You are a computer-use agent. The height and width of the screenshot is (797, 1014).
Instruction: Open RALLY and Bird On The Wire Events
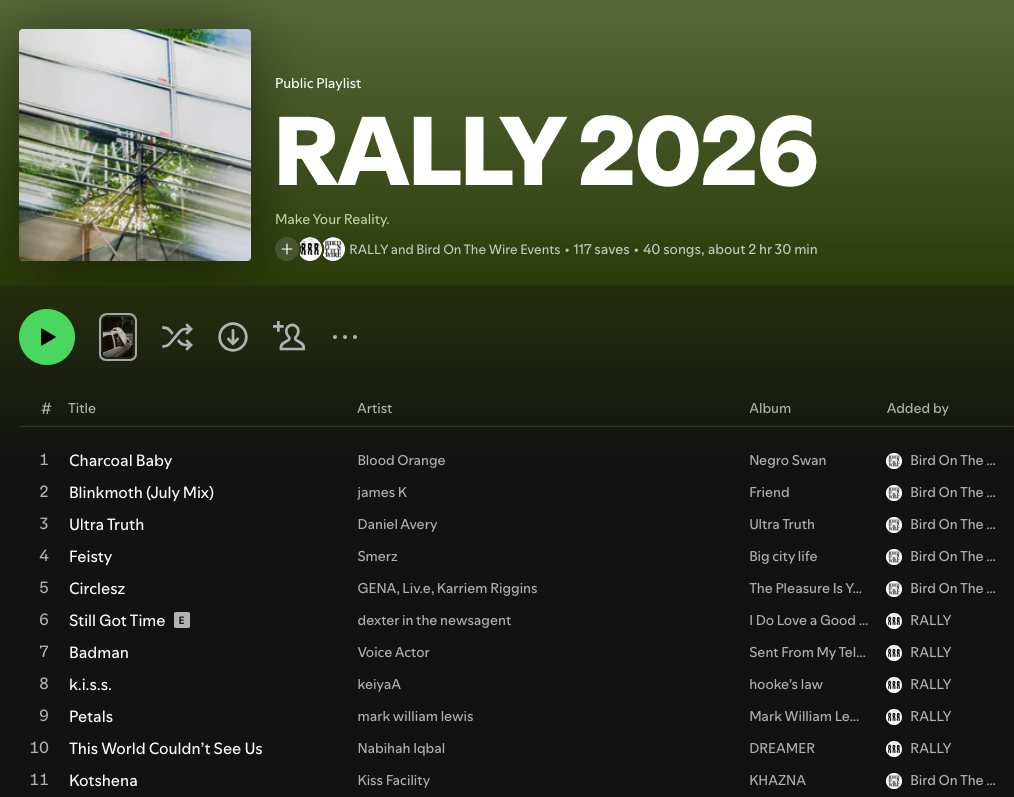tap(455, 250)
